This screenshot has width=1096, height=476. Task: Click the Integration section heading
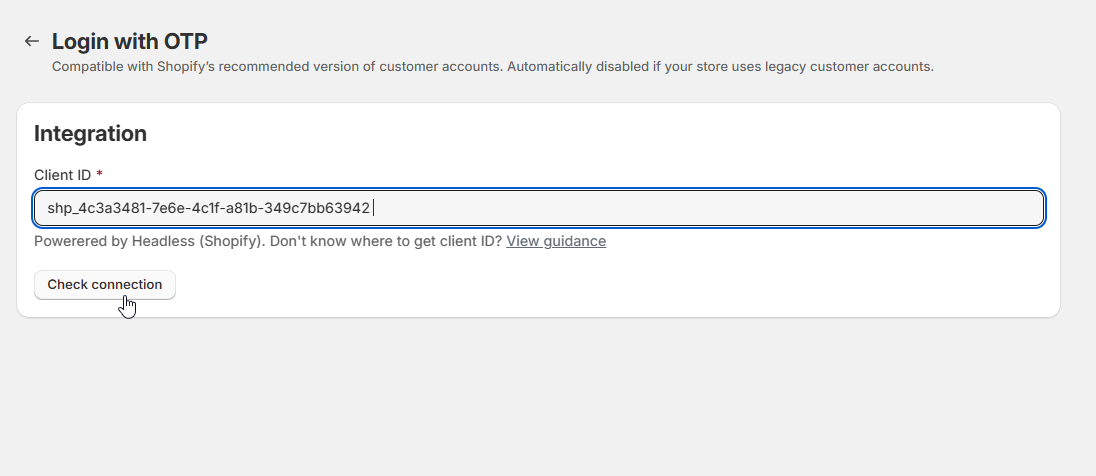pos(90,133)
